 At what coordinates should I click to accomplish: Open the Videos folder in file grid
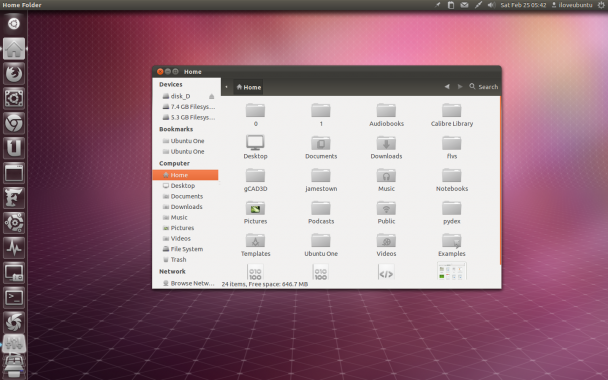[386, 245]
